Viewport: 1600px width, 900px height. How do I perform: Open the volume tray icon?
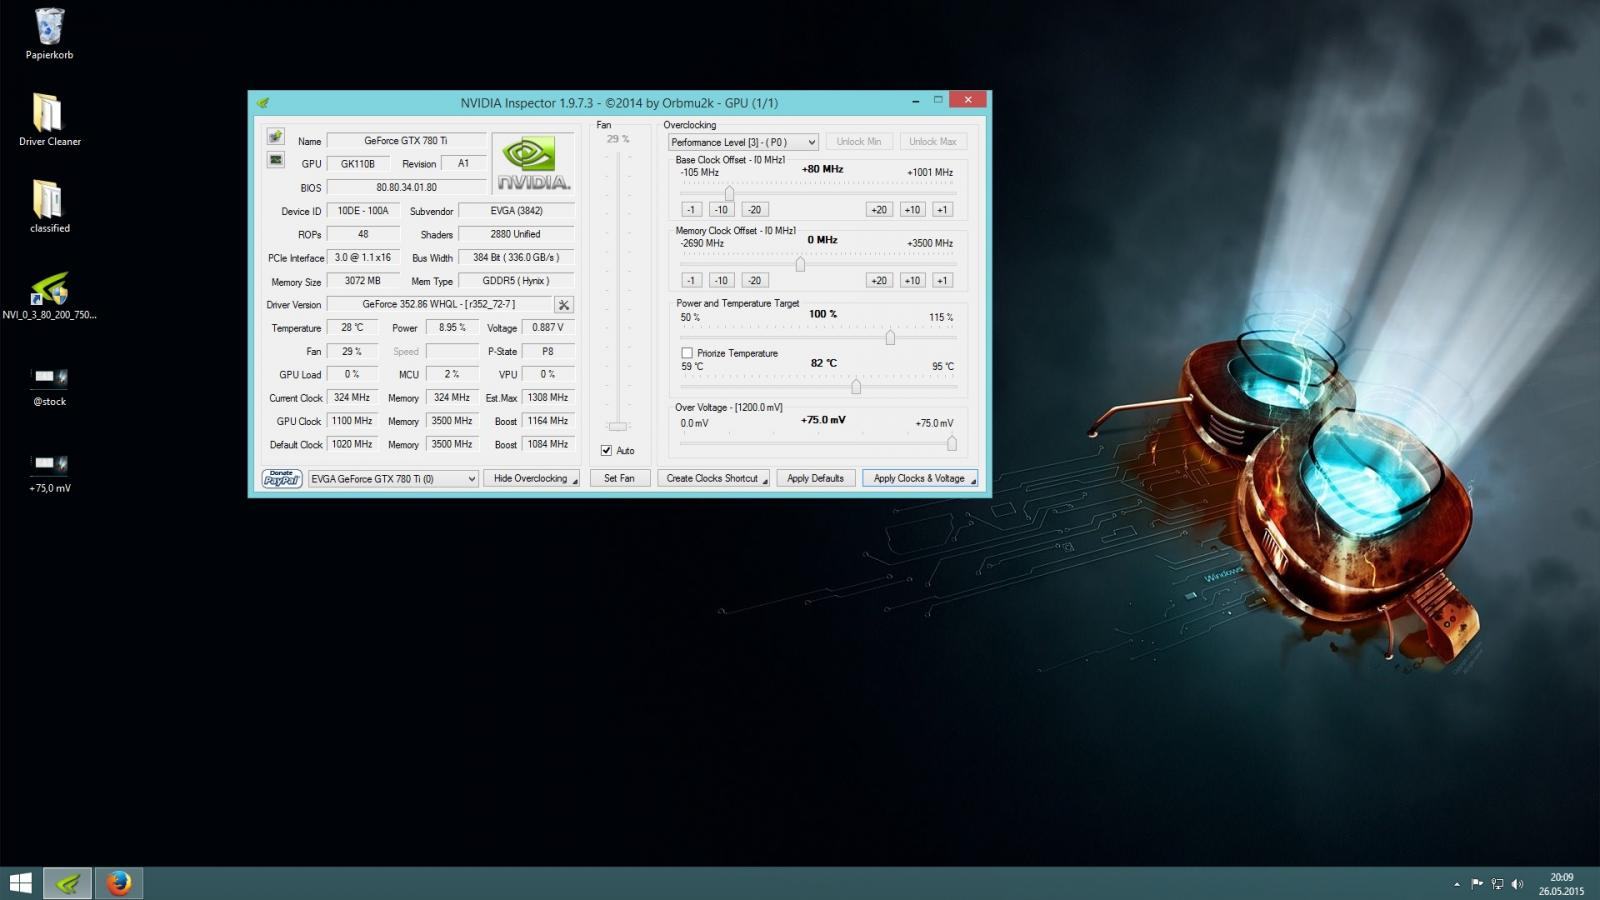pyautogui.click(x=1517, y=884)
